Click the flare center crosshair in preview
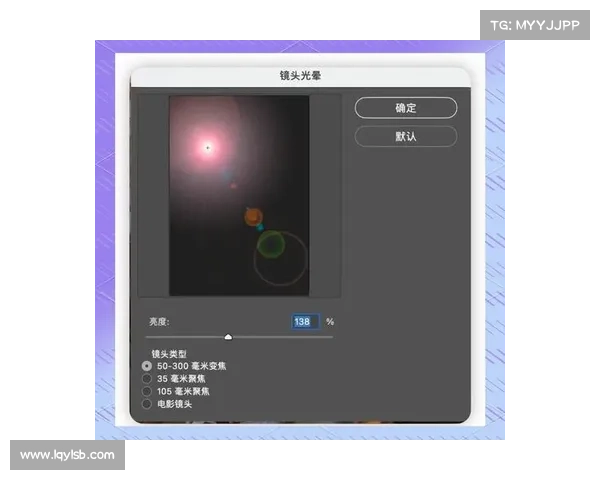The height and width of the screenshot is (480, 600). [x=208, y=147]
